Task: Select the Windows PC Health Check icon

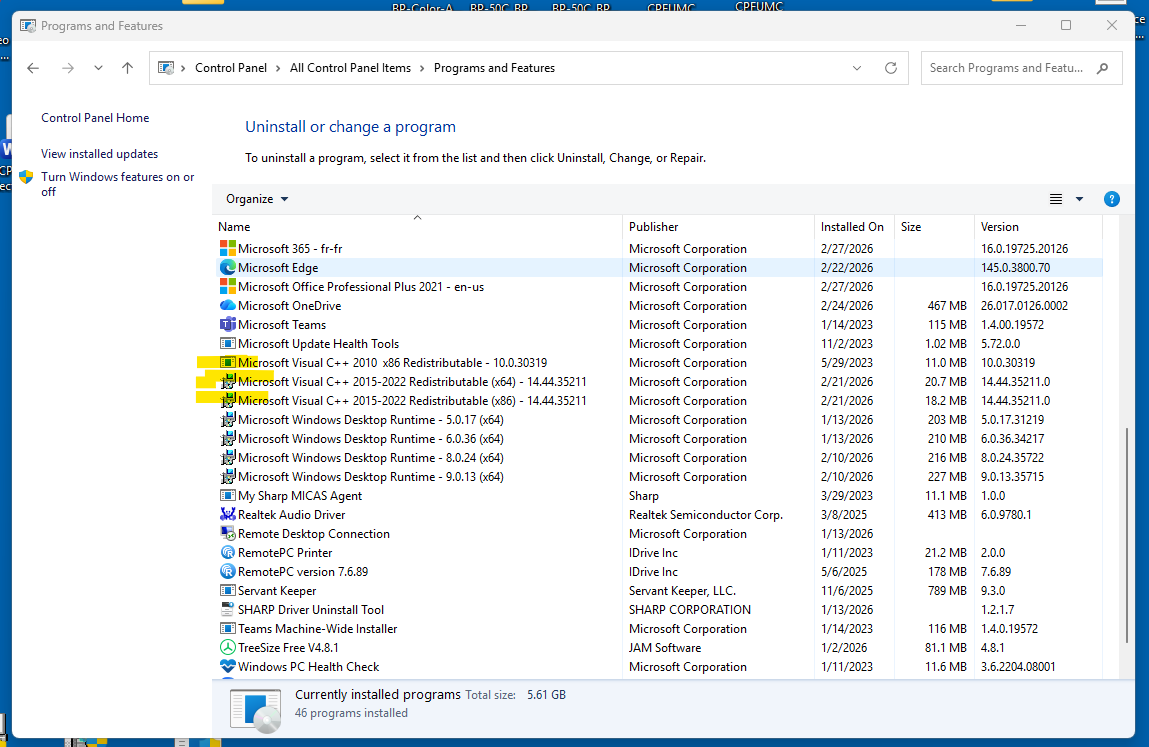Action: click(x=228, y=666)
